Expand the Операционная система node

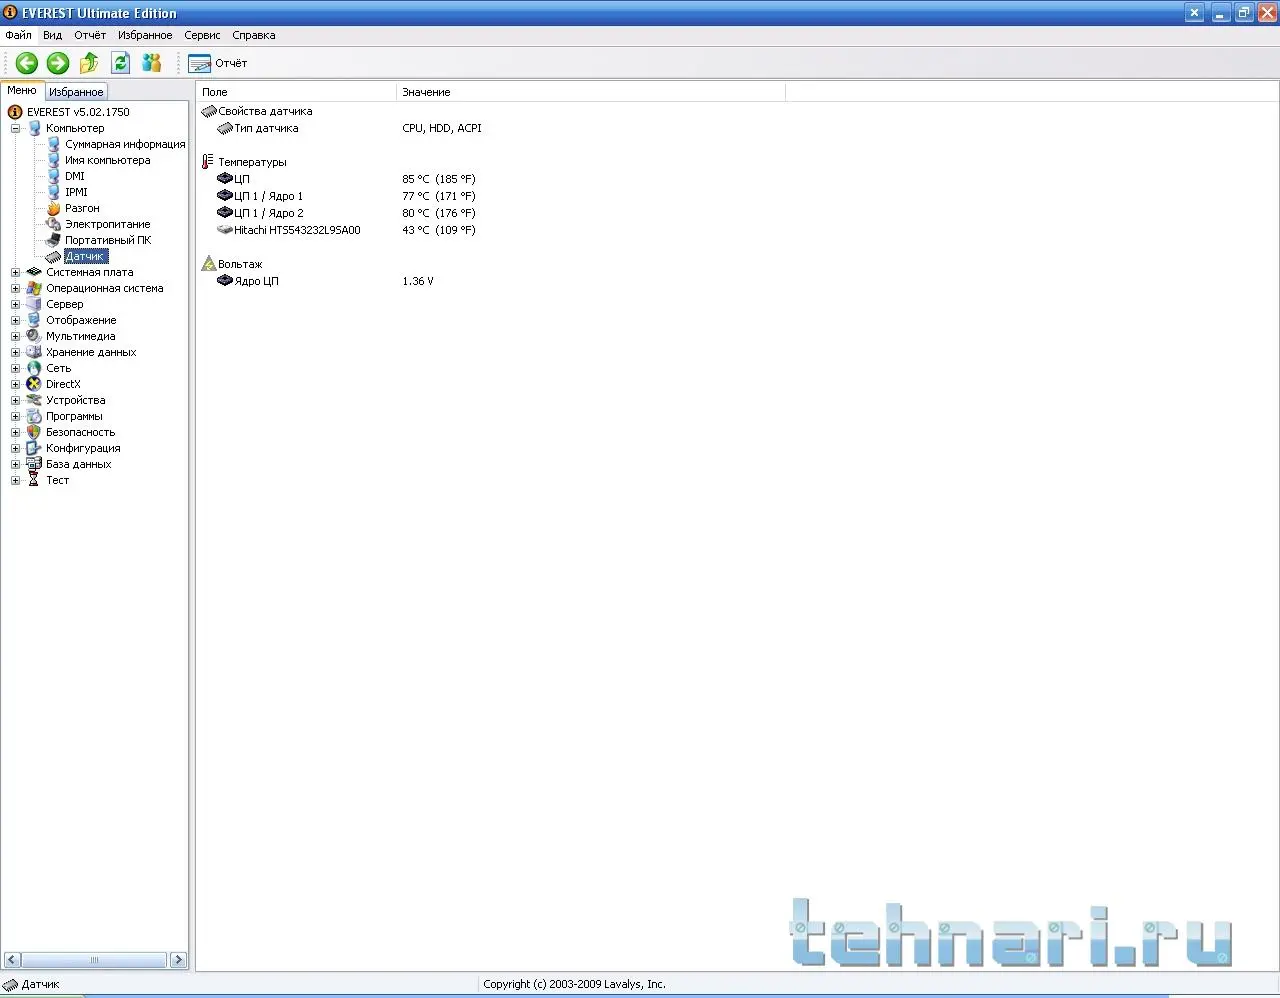pyautogui.click(x=15, y=288)
